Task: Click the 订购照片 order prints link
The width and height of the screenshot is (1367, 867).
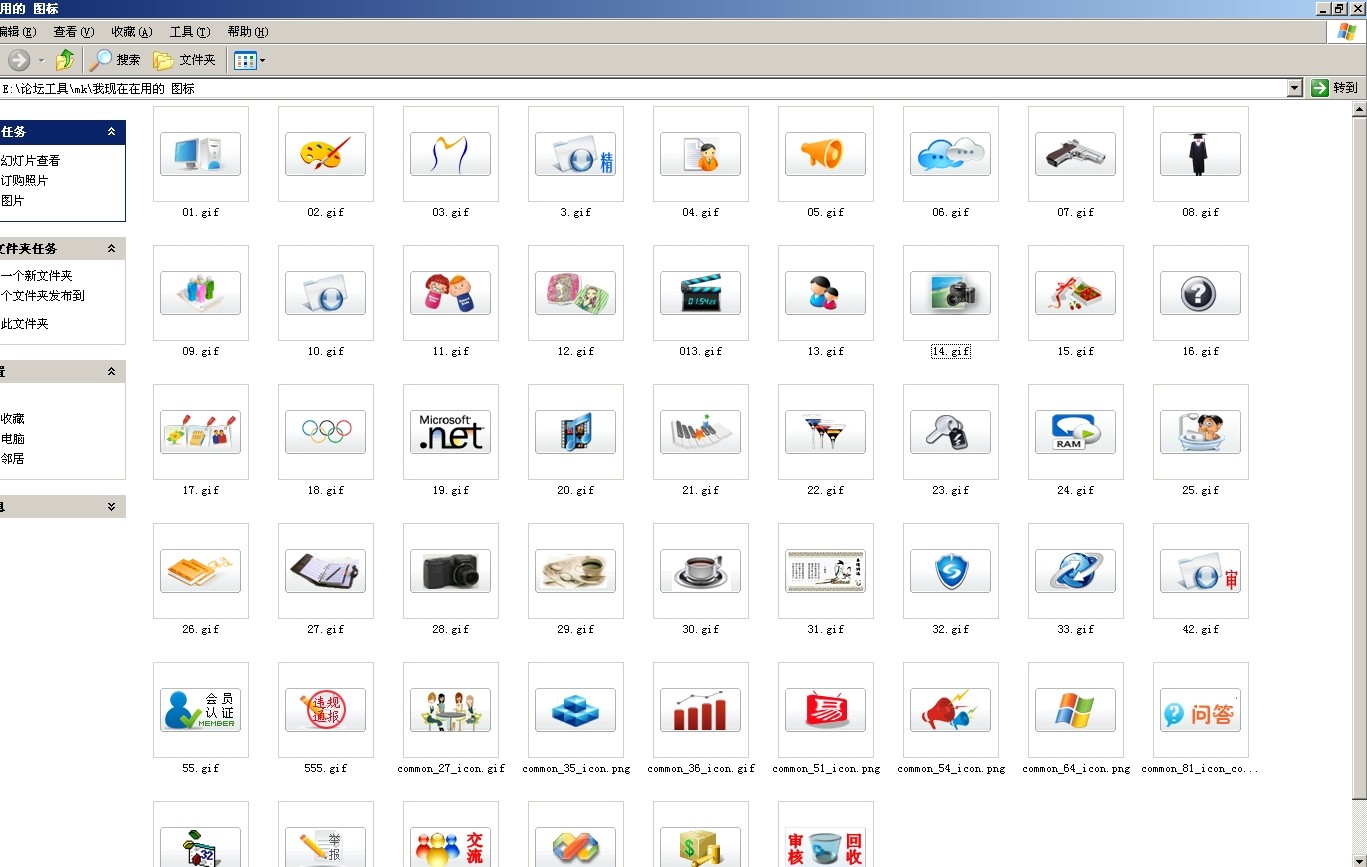Action: click(24, 180)
